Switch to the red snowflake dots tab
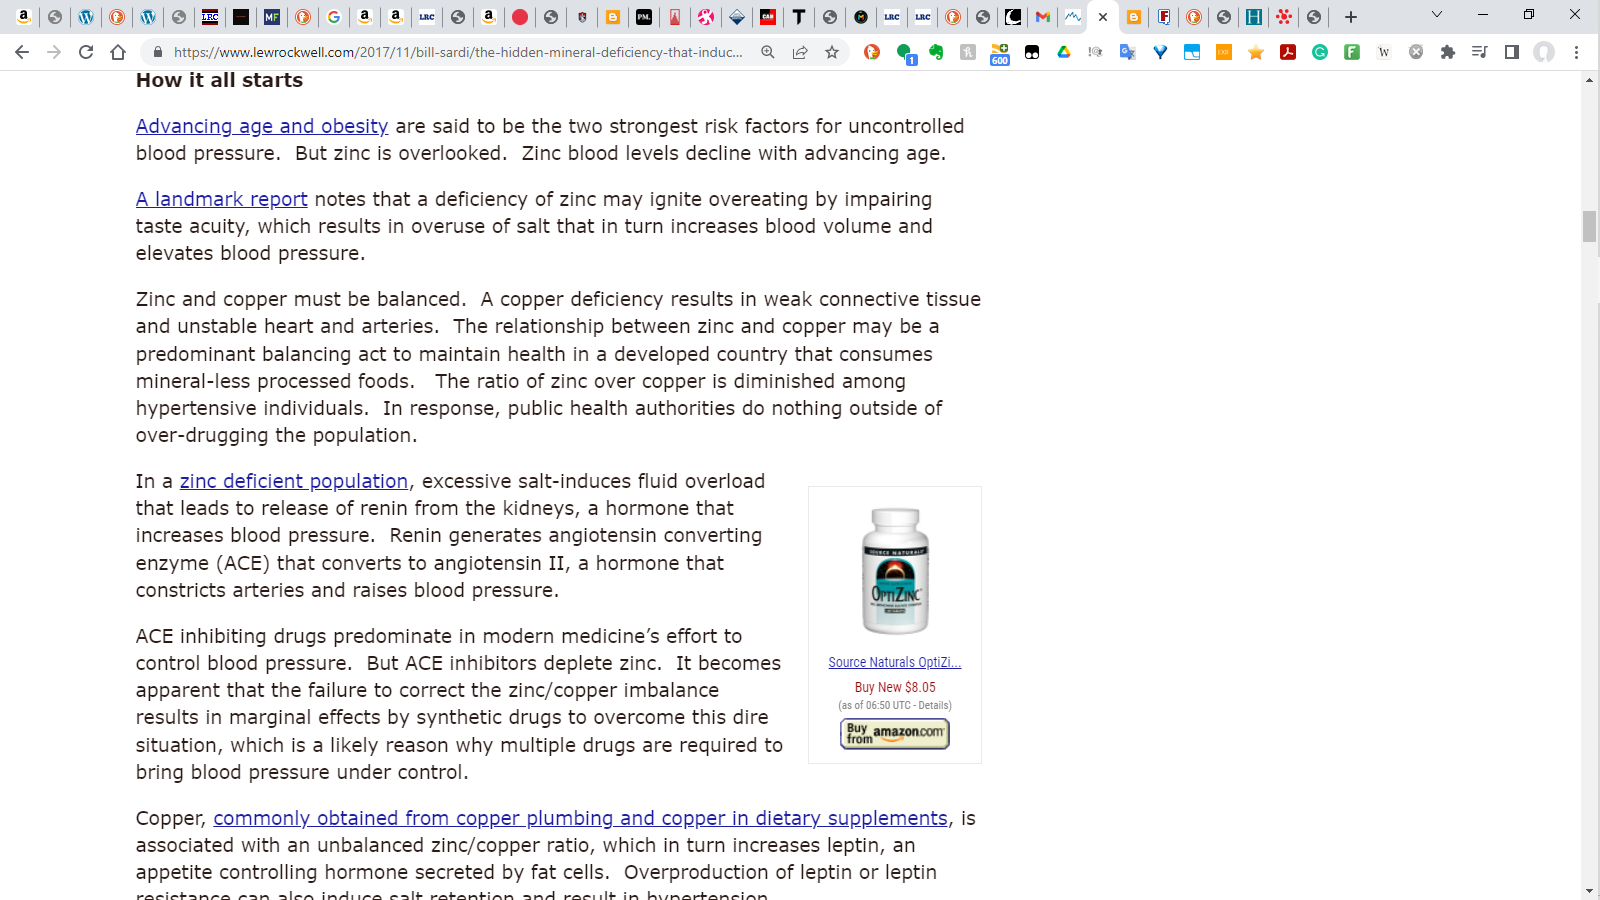The height and width of the screenshot is (900, 1600). click(1284, 17)
